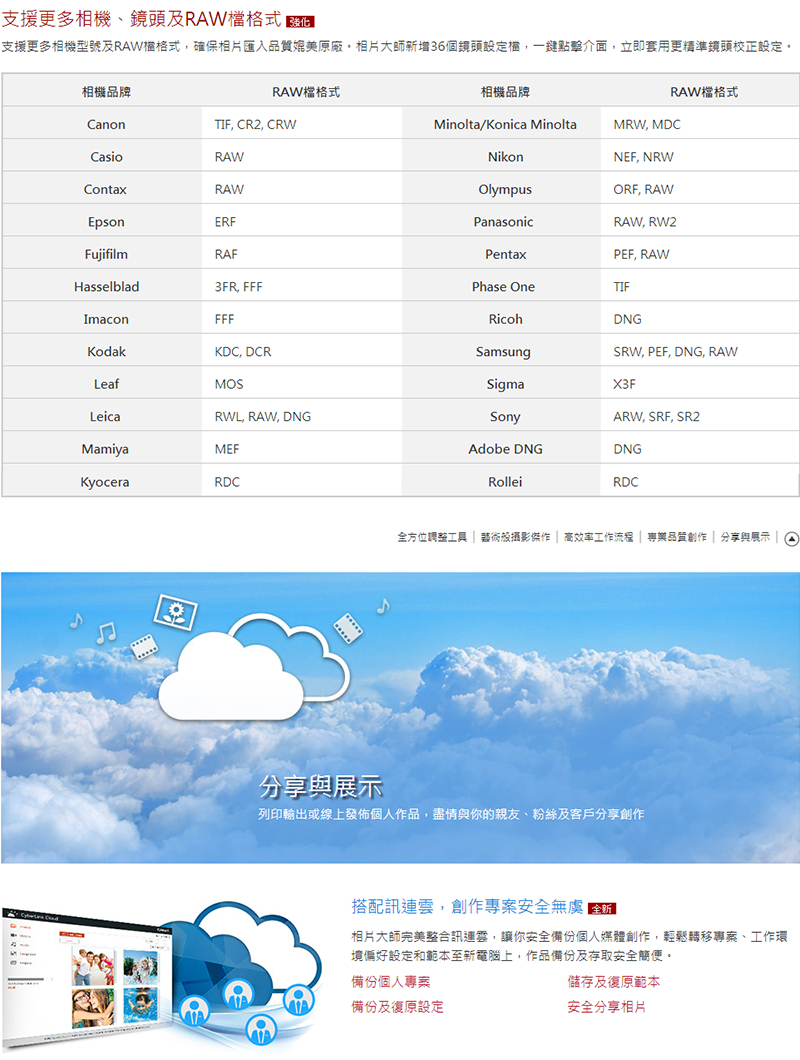Screen dimensions: 800x1060
Task: Select the Casio brand cell
Action: coord(102,157)
